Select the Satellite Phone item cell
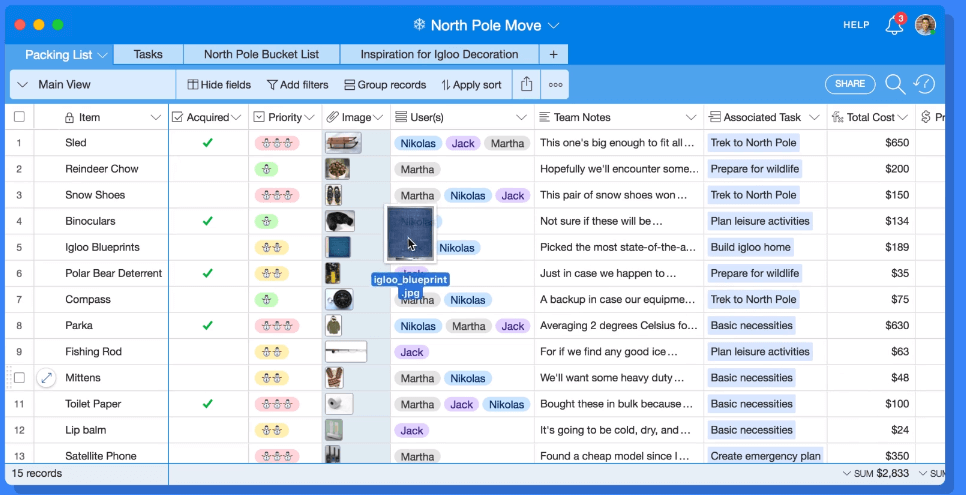This screenshot has height=495, width=966. (101, 456)
